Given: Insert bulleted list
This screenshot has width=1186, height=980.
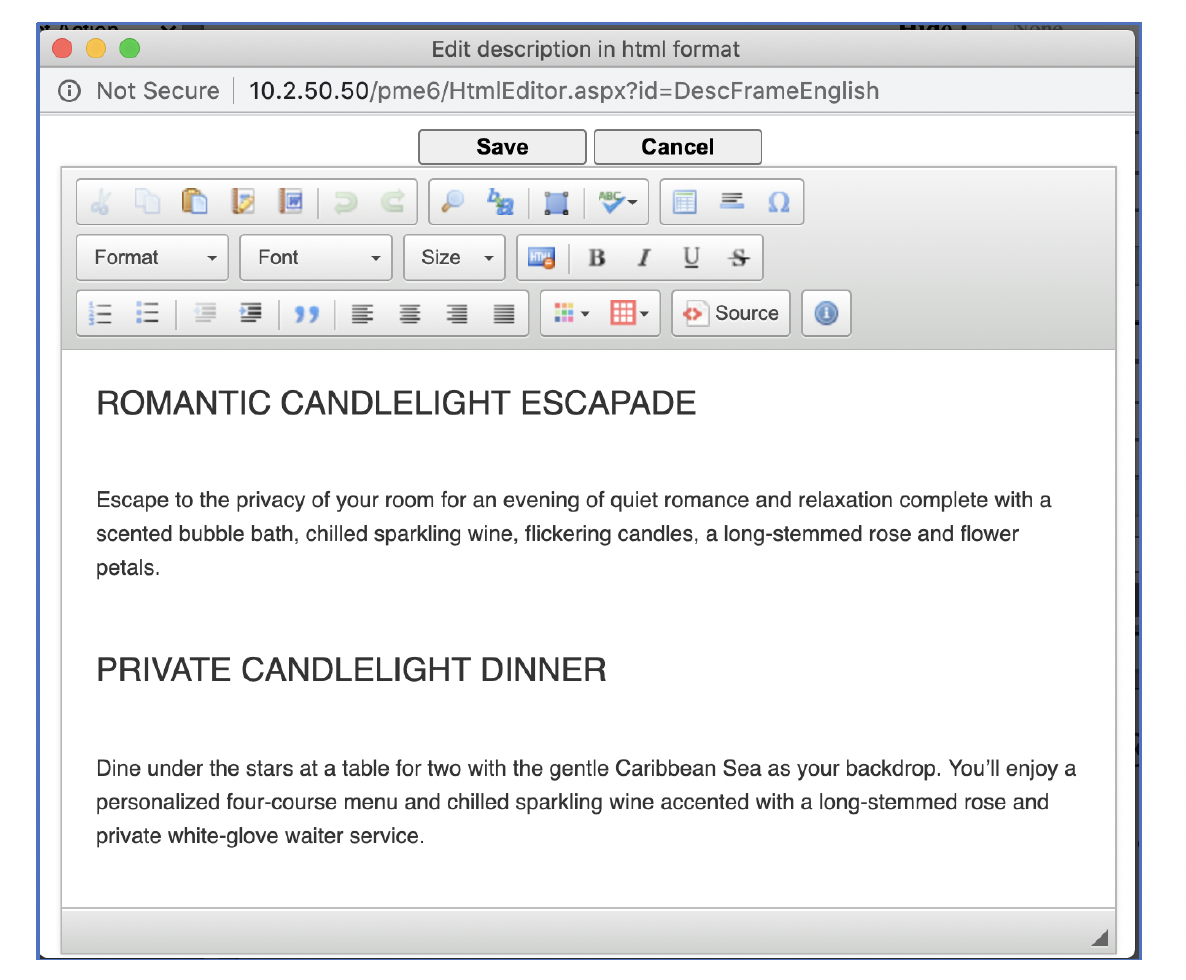Looking at the screenshot, I should (147, 313).
